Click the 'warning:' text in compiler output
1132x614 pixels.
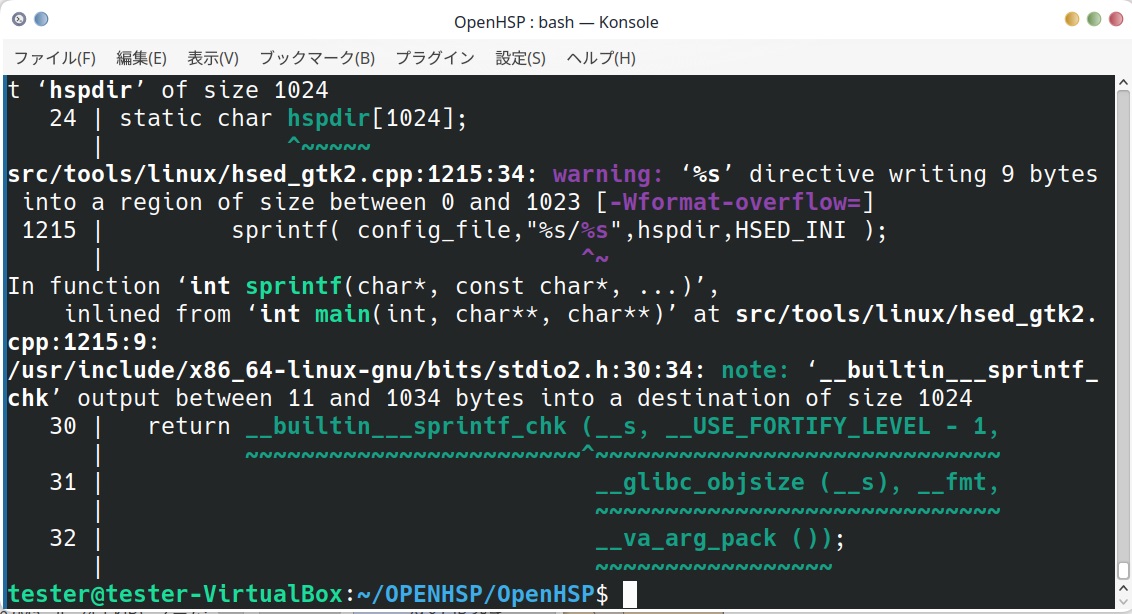pyautogui.click(x=607, y=174)
